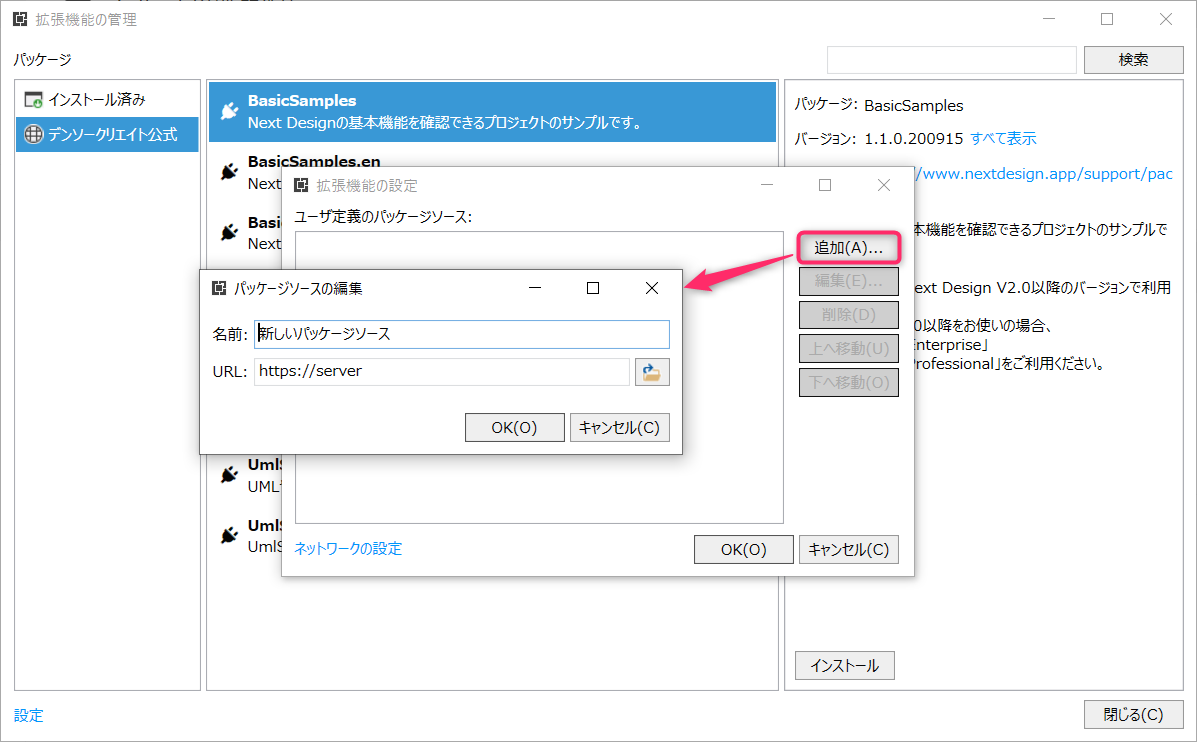Click the URL input field

coord(441,372)
